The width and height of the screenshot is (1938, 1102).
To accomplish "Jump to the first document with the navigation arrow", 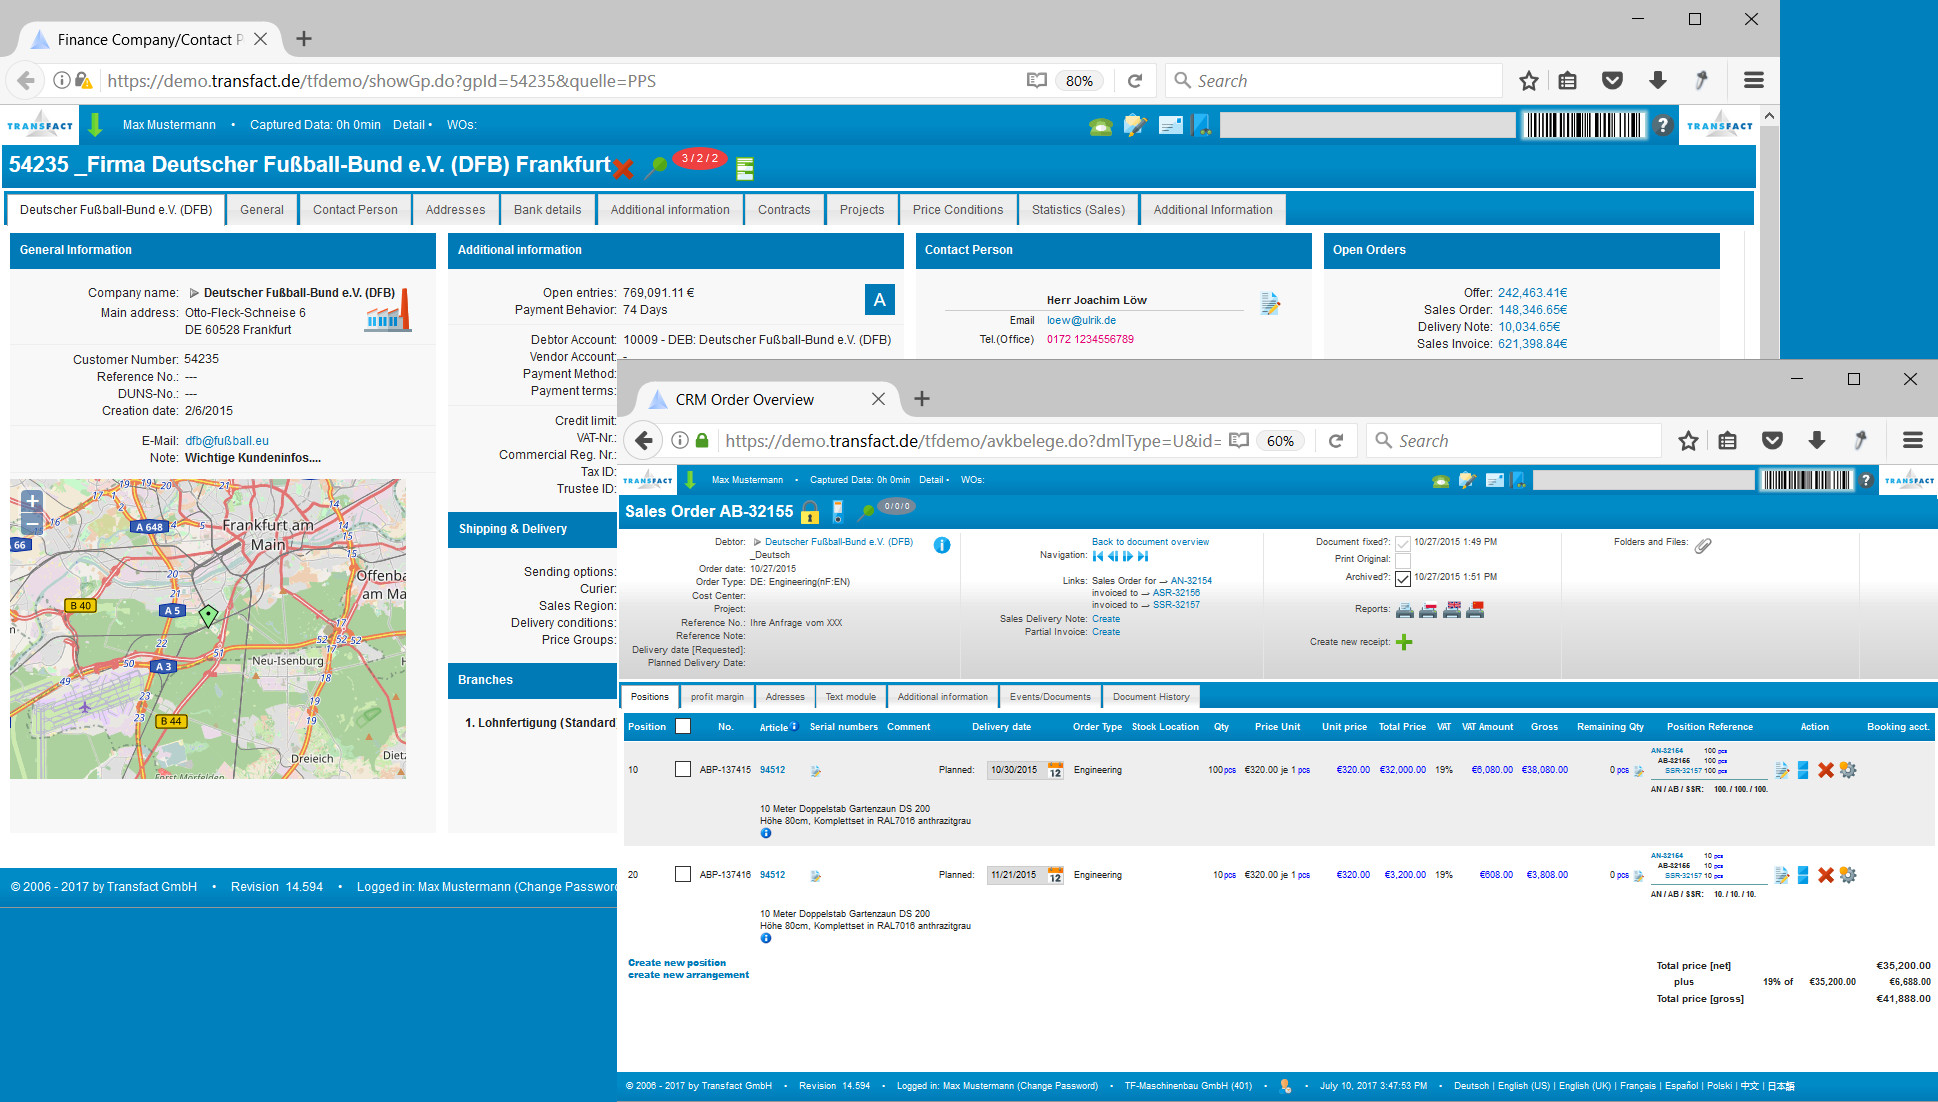I will pyautogui.click(x=1098, y=556).
